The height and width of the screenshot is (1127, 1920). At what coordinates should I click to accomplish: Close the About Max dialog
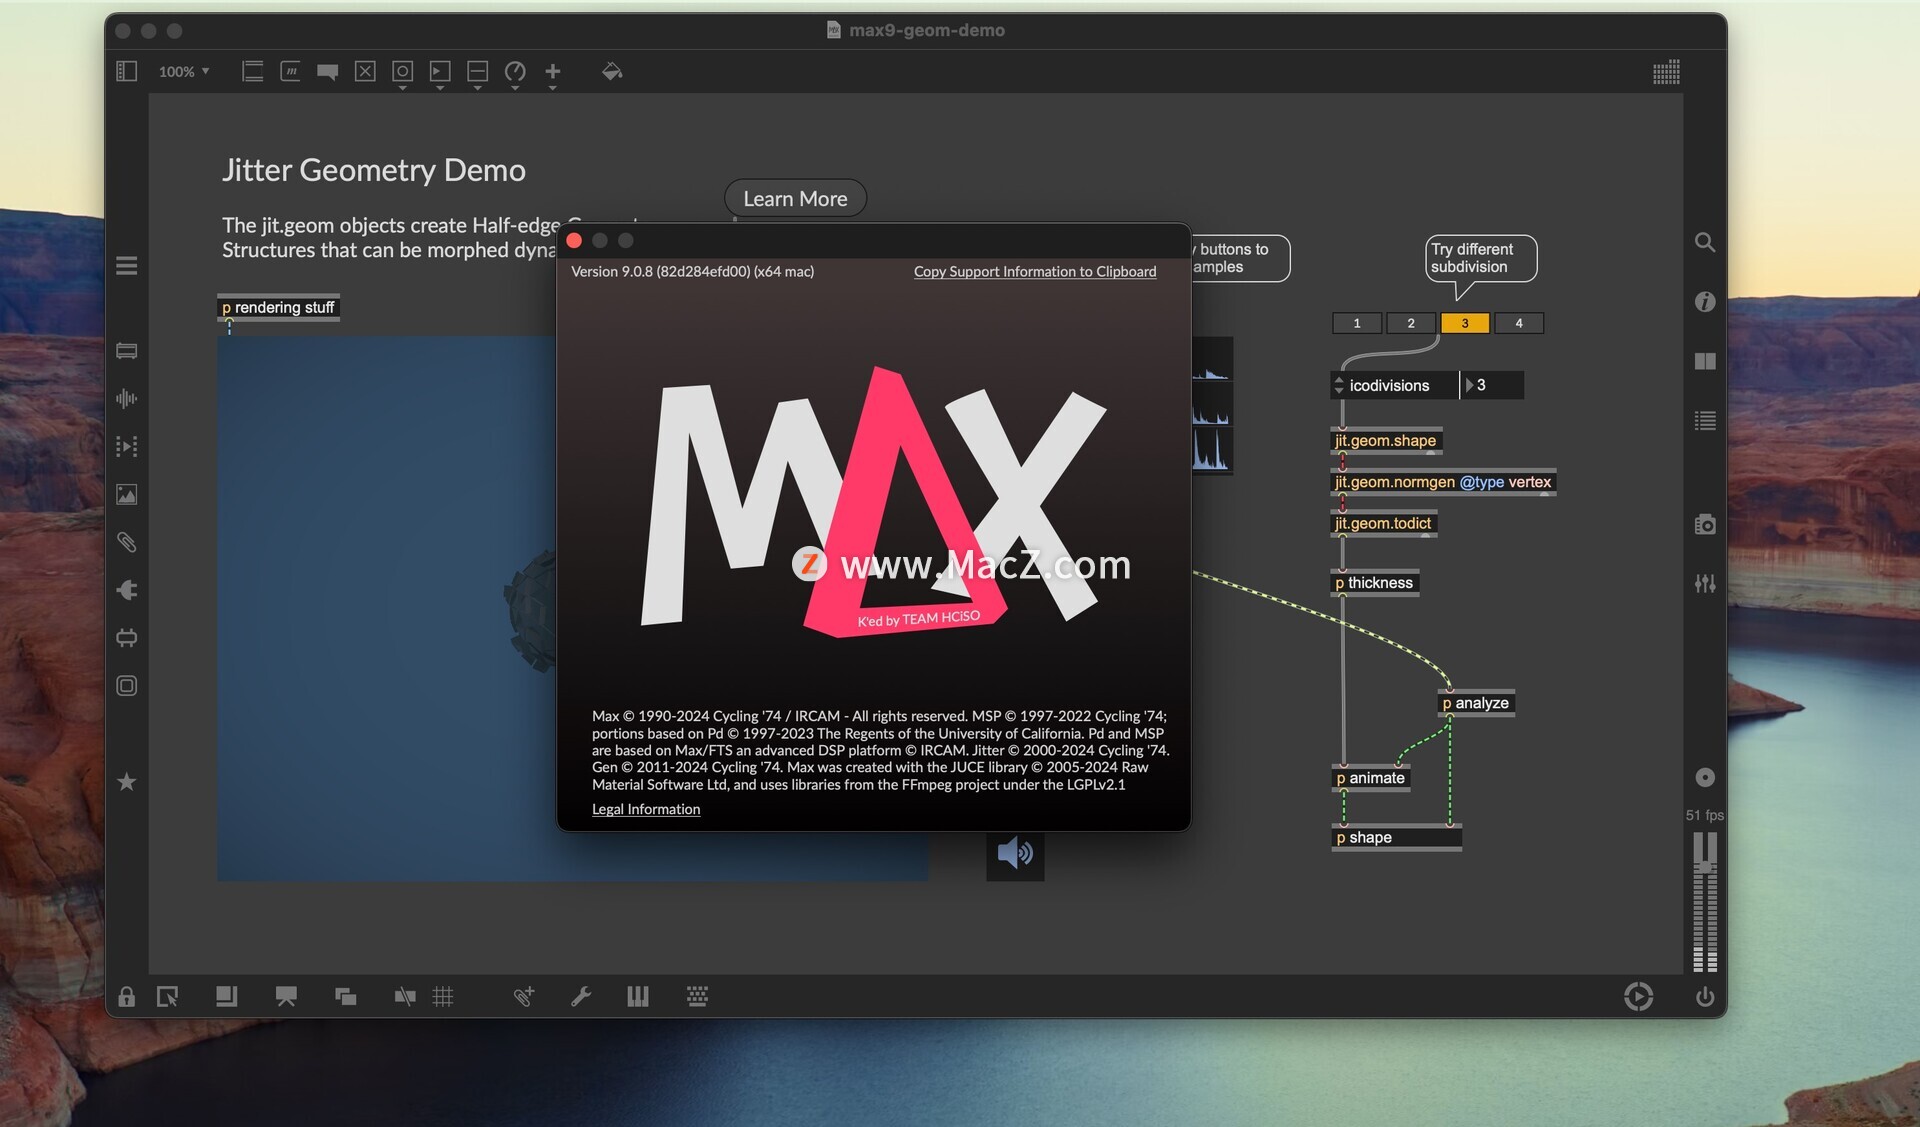574,240
